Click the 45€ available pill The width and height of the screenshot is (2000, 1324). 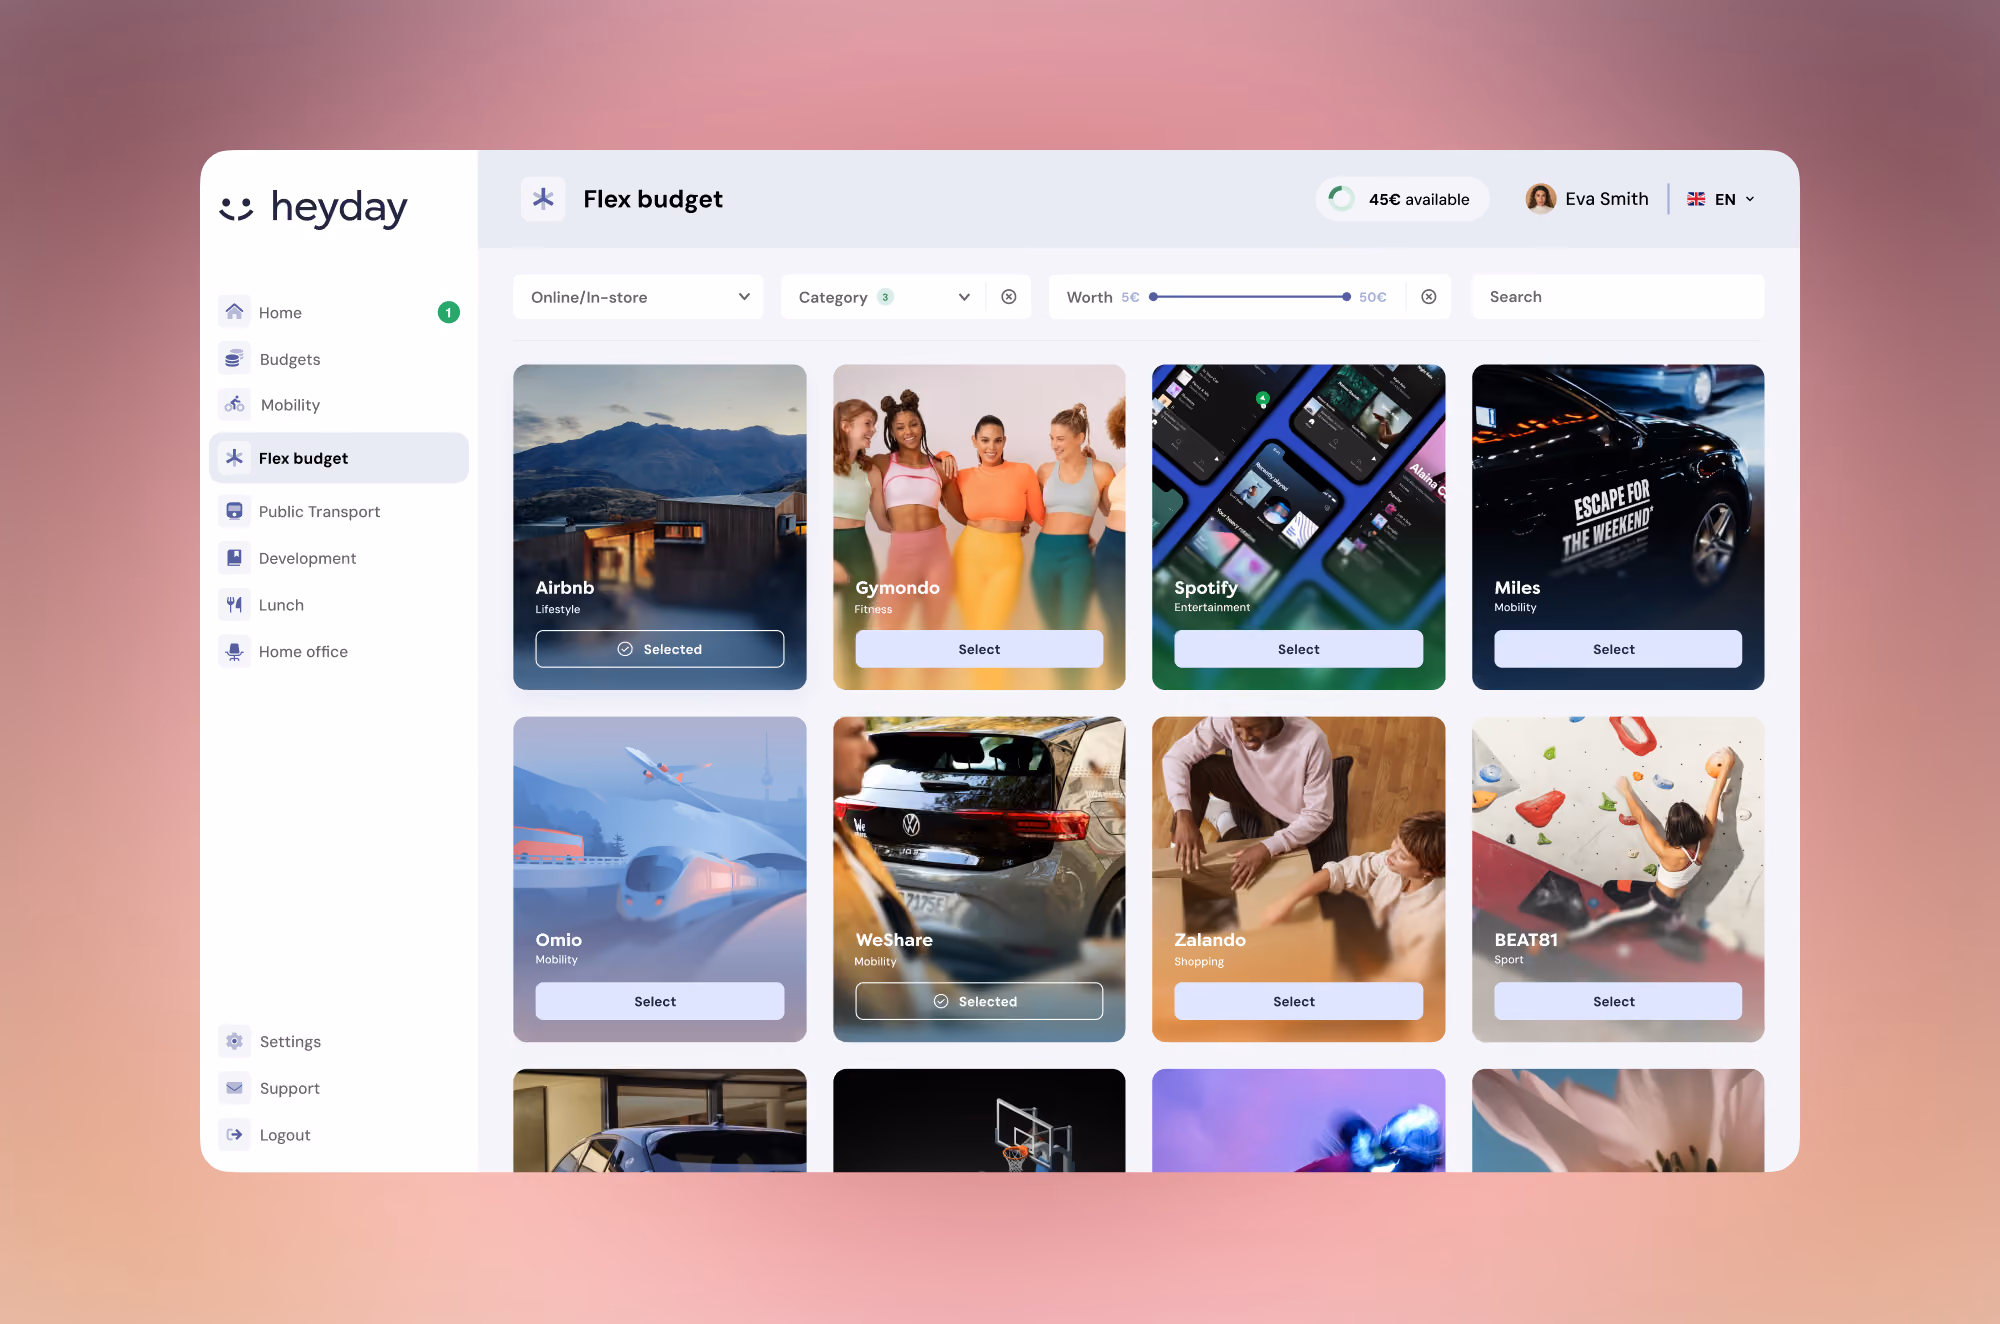1402,199
